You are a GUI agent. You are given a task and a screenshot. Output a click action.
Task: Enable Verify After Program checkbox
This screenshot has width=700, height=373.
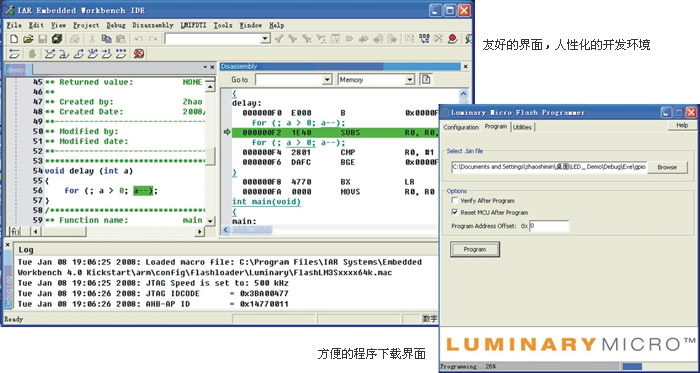[x=455, y=201]
